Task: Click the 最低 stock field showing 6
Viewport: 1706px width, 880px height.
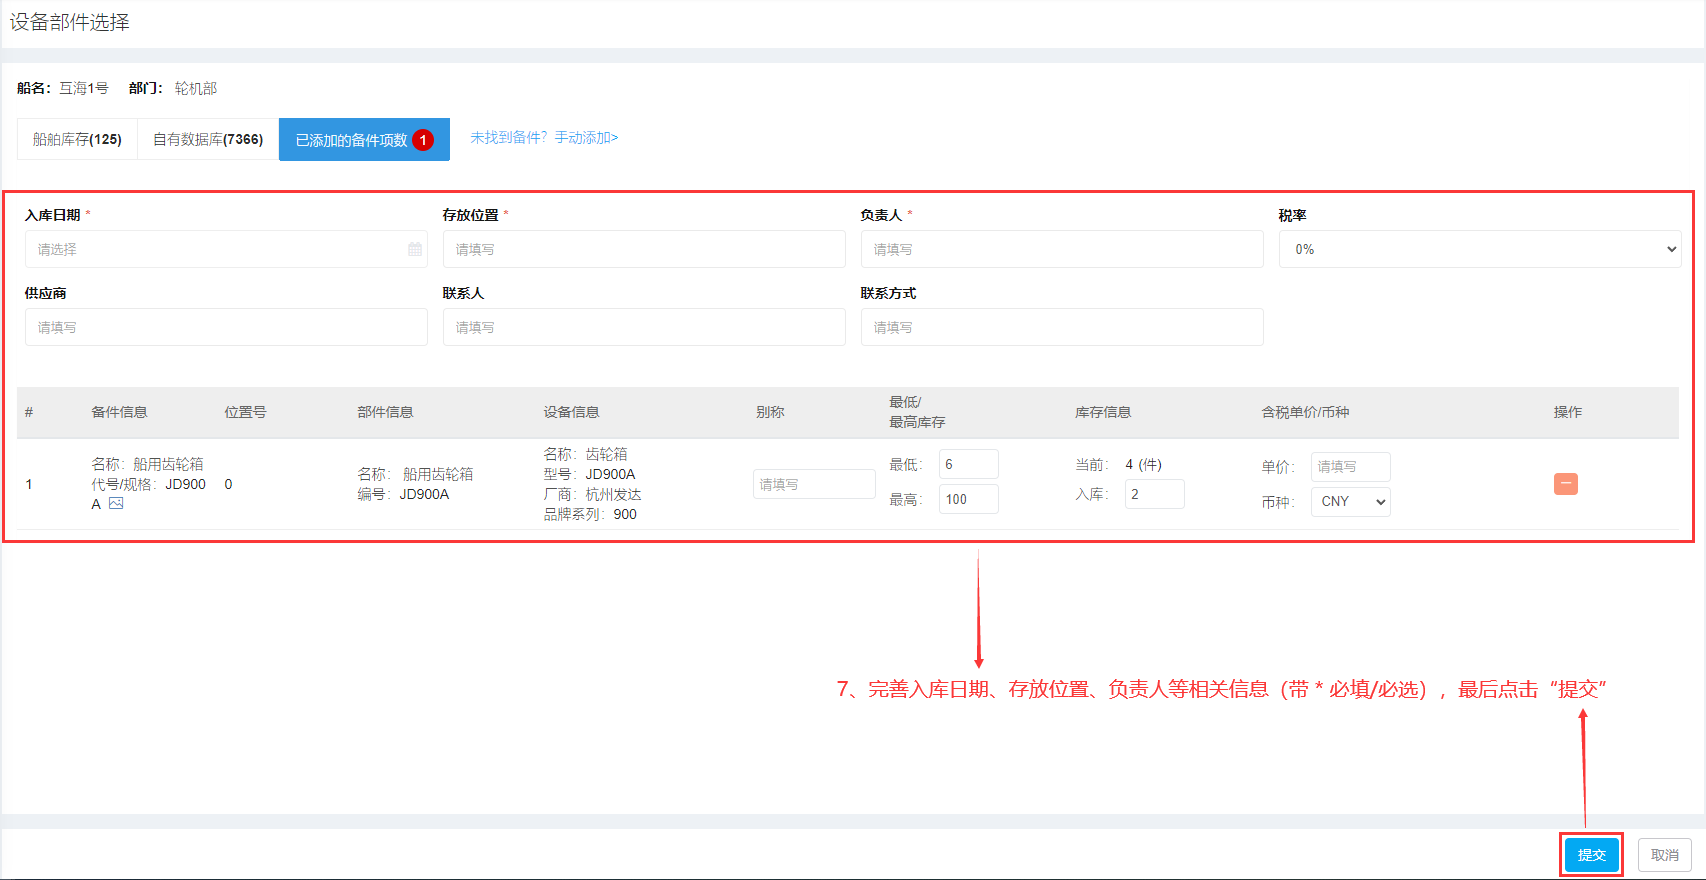Action: 968,464
